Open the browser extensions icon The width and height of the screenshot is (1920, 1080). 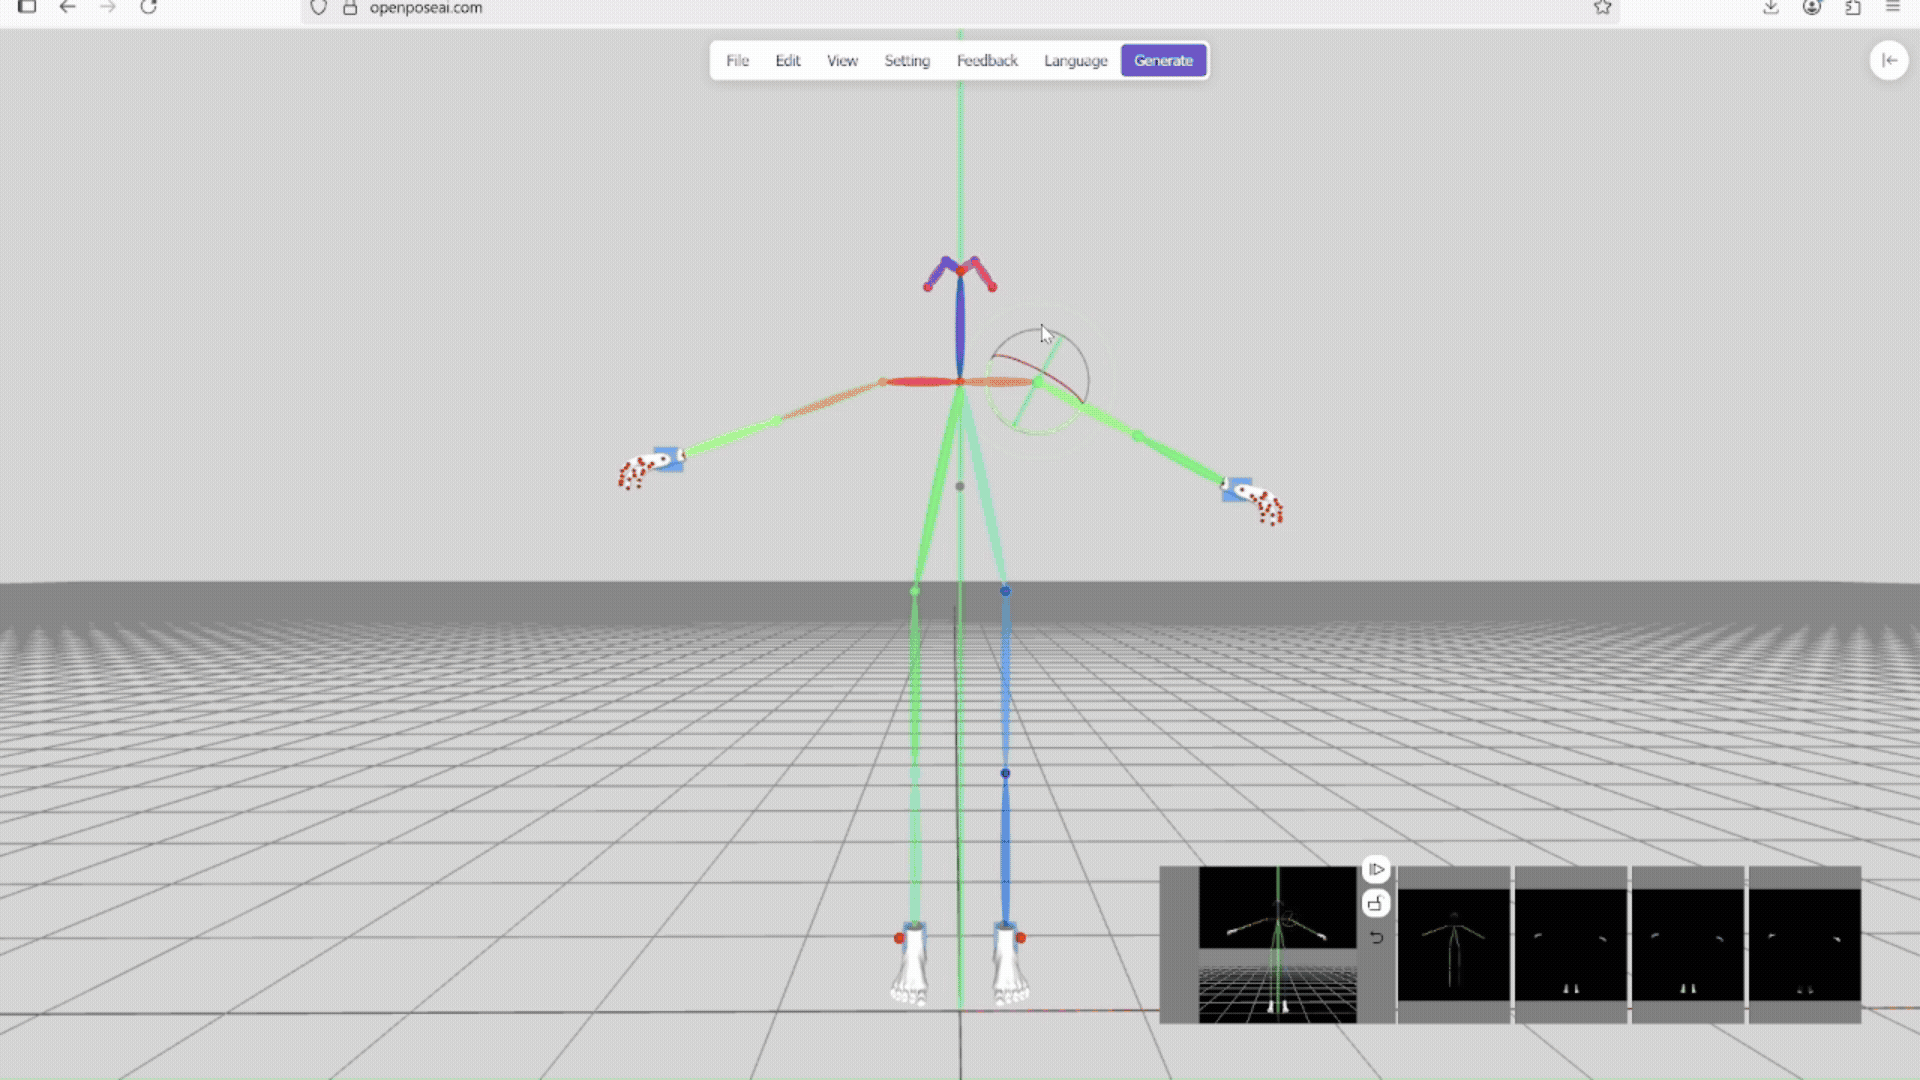tap(1852, 8)
